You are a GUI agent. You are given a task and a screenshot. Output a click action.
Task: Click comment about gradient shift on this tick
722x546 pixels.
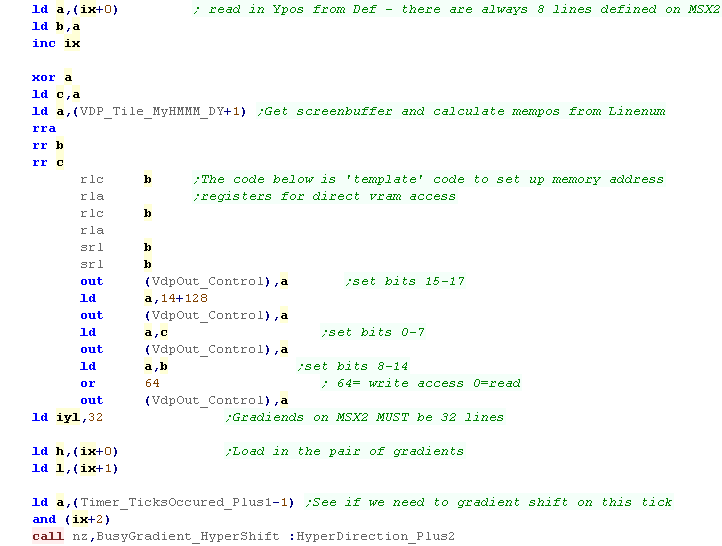point(489,502)
